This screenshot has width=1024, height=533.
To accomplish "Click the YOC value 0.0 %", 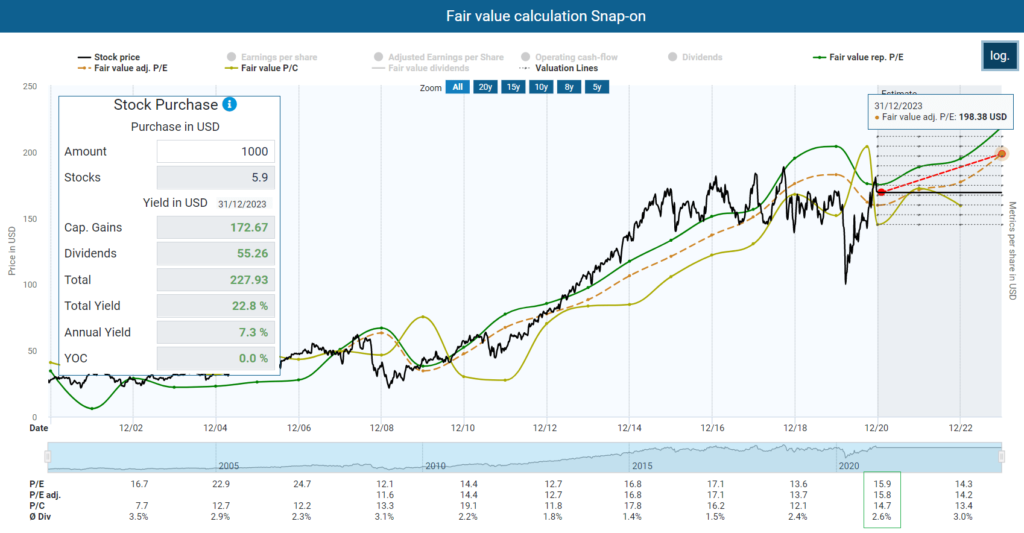I will pyautogui.click(x=216, y=358).
